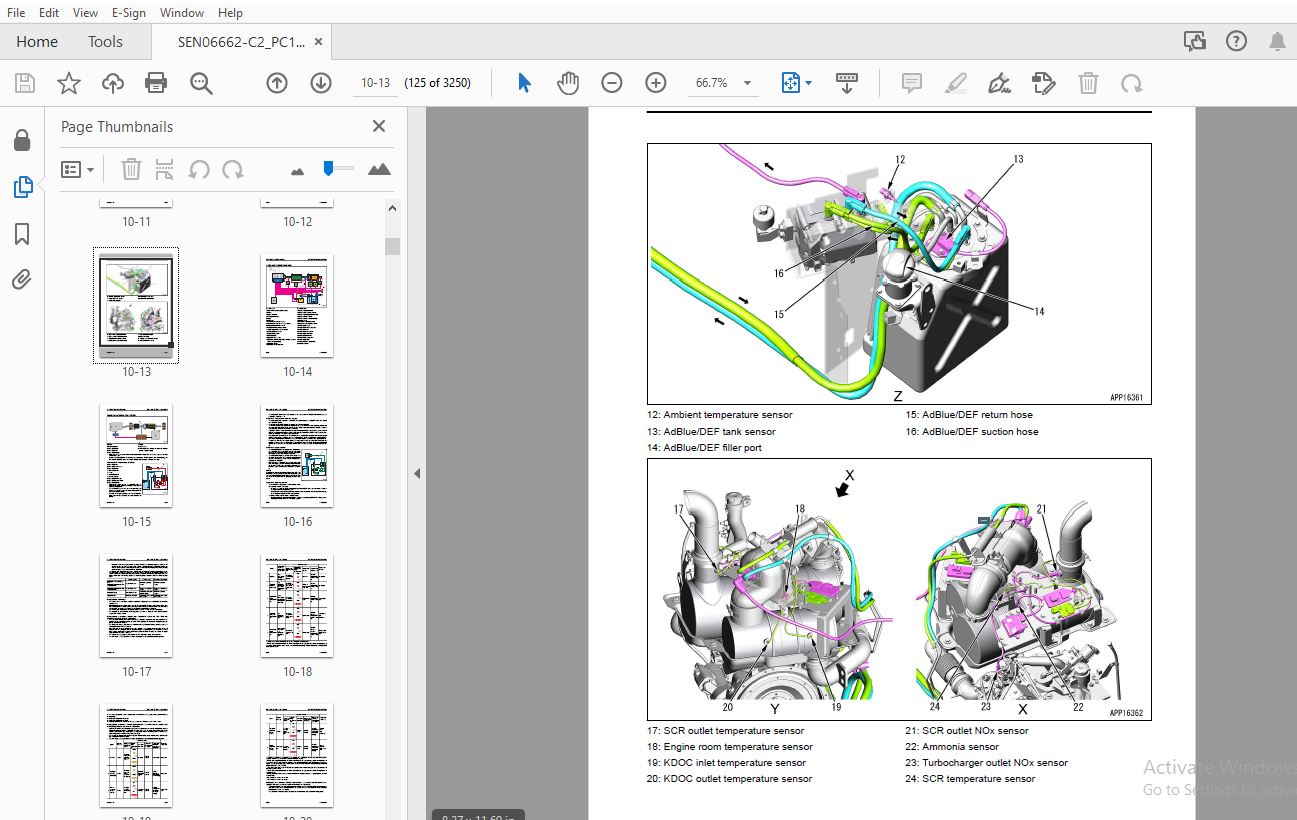Select the highlighter pen tool
Screen dimensions: 1297x820
pyautogui.click(x=956, y=83)
